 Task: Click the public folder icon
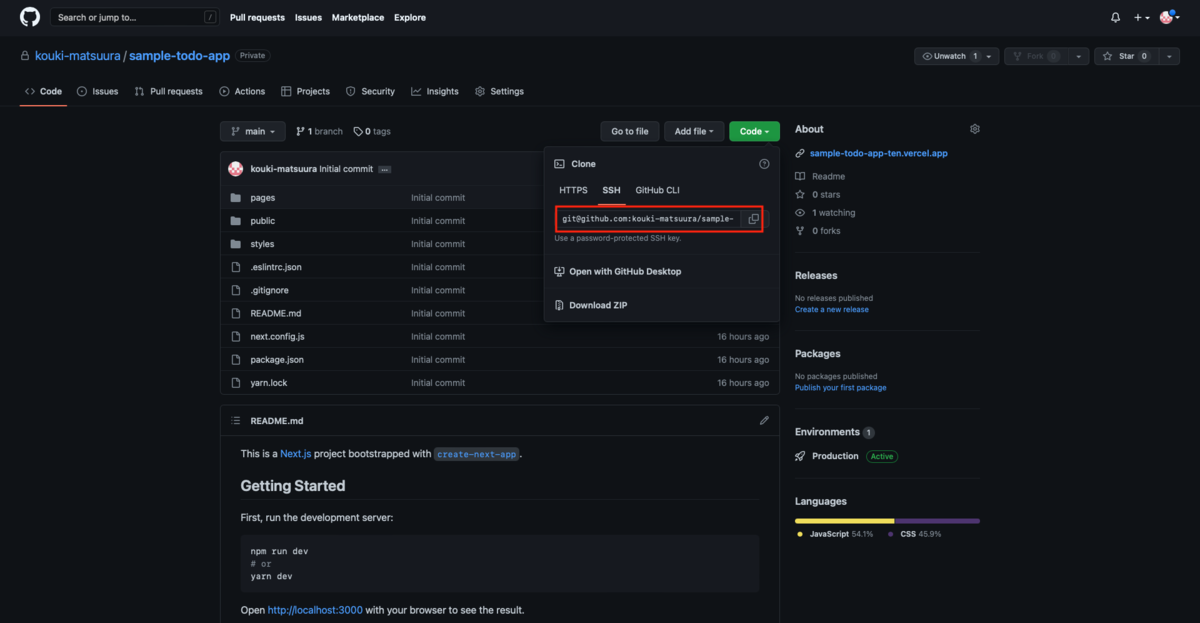tap(236, 221)
